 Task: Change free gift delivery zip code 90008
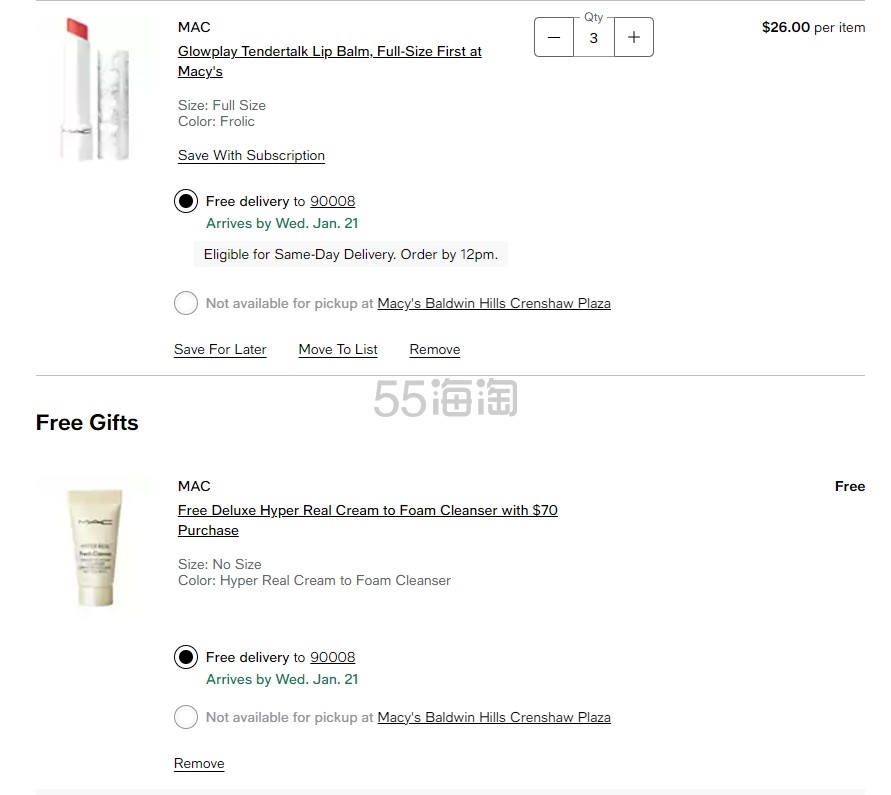pyautogui.click(x=332, y=658)
